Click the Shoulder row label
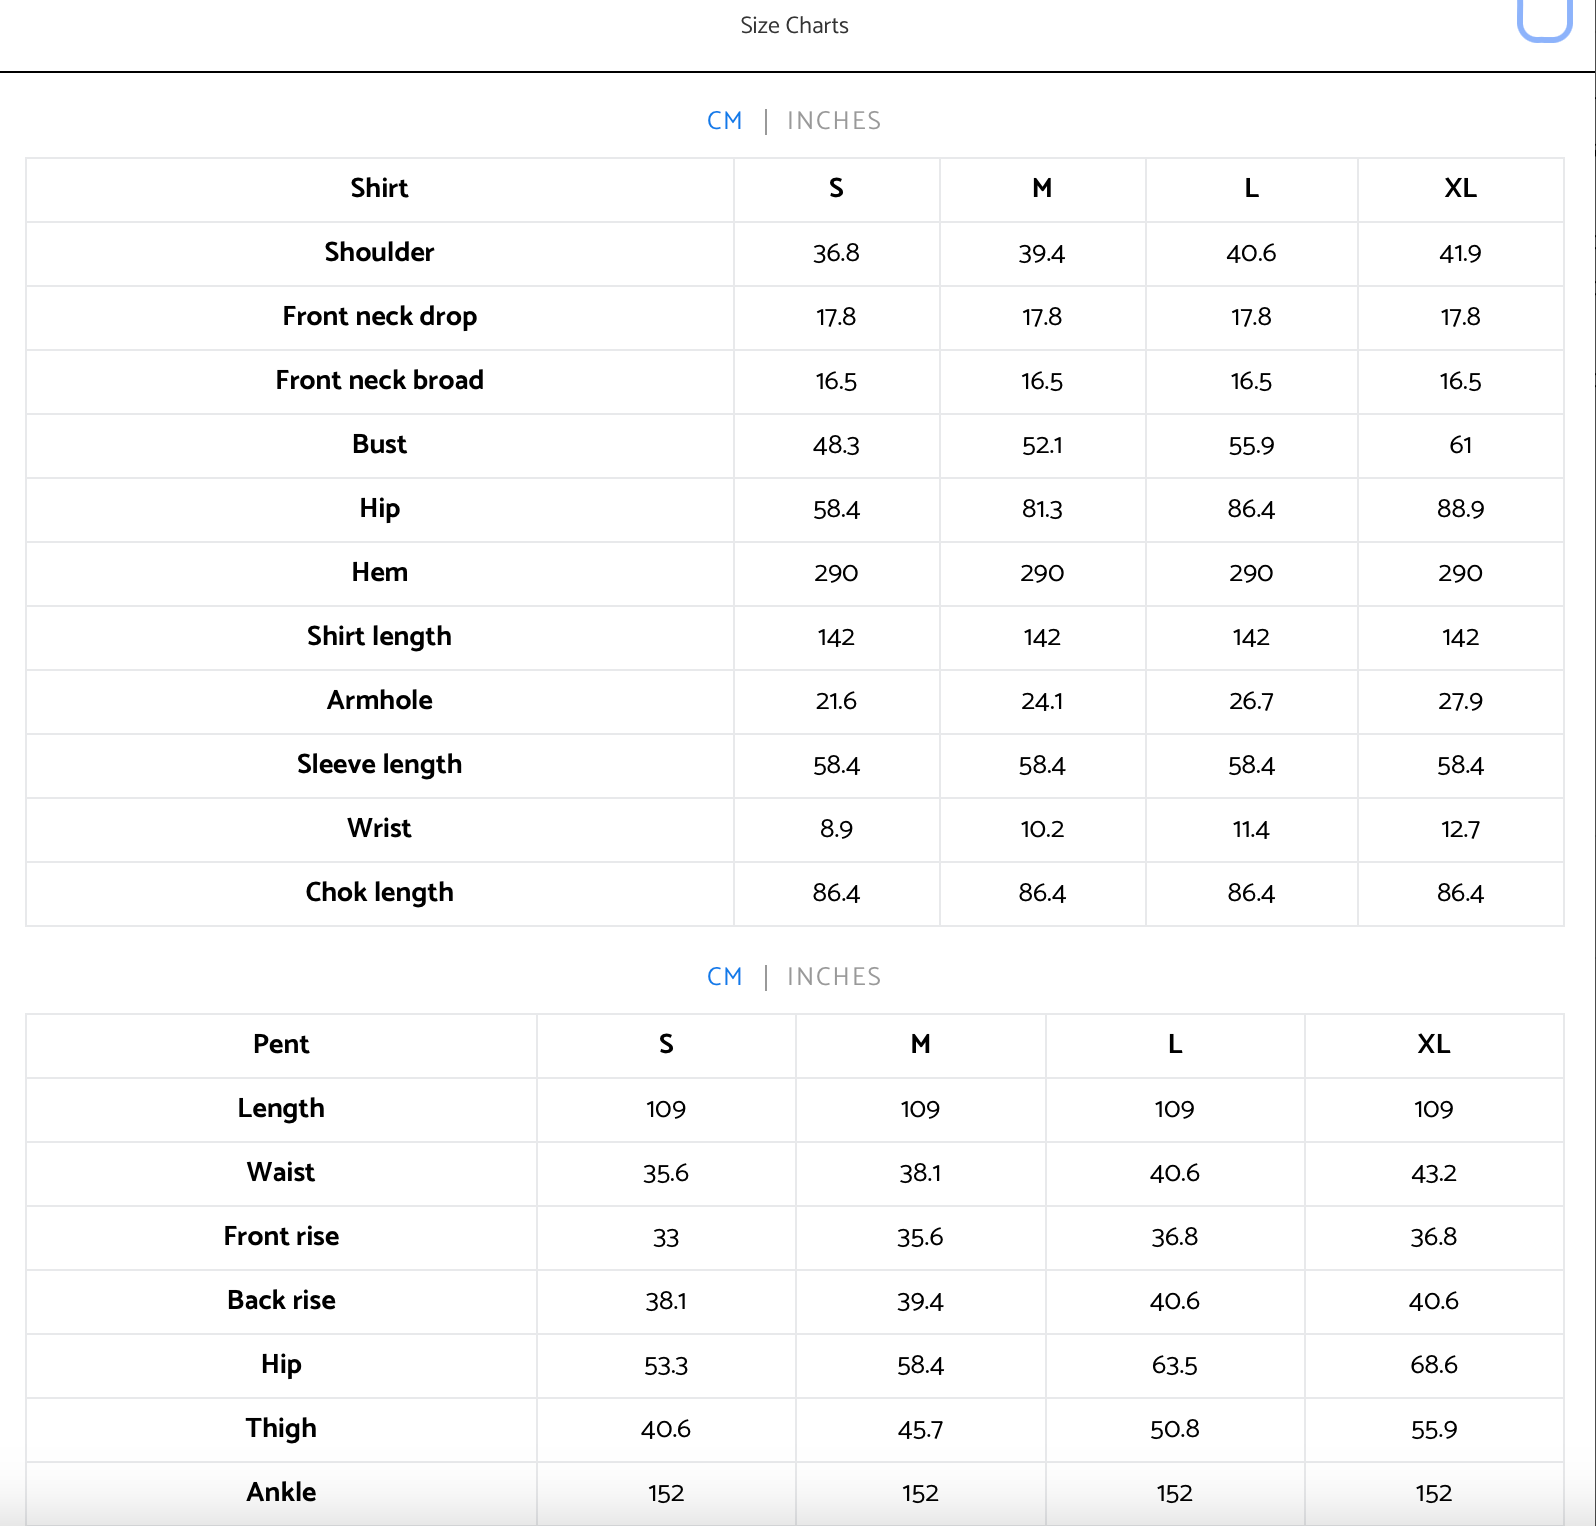Screen dimensions: 1596x1526 coord(379,253)
